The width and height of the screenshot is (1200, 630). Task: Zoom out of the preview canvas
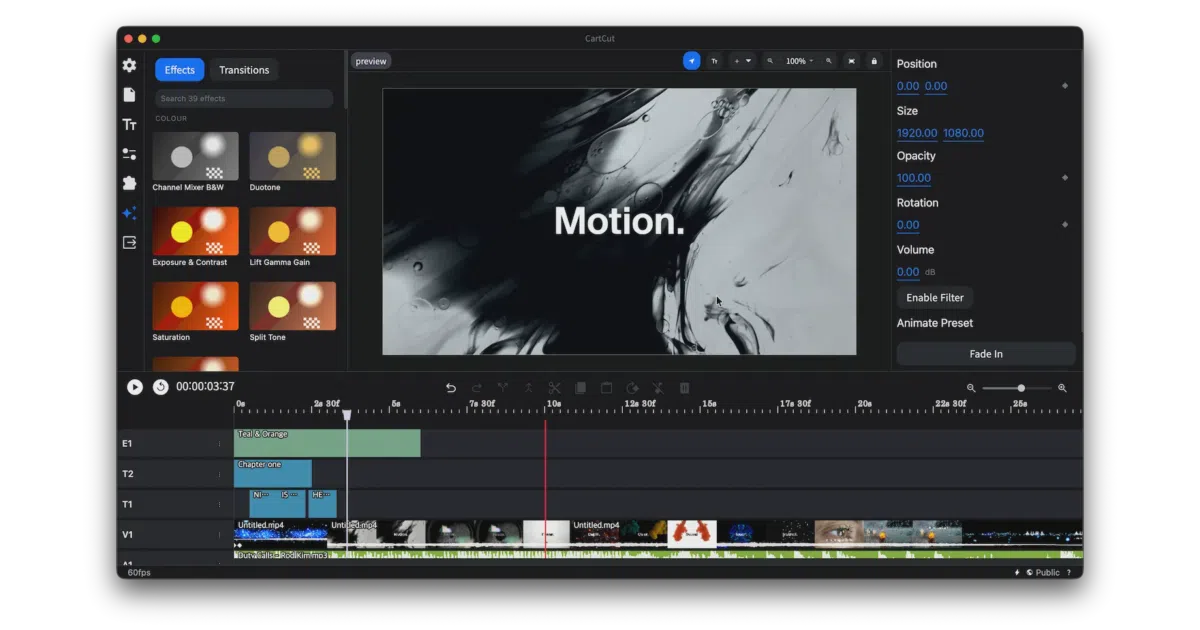(770, 61)
